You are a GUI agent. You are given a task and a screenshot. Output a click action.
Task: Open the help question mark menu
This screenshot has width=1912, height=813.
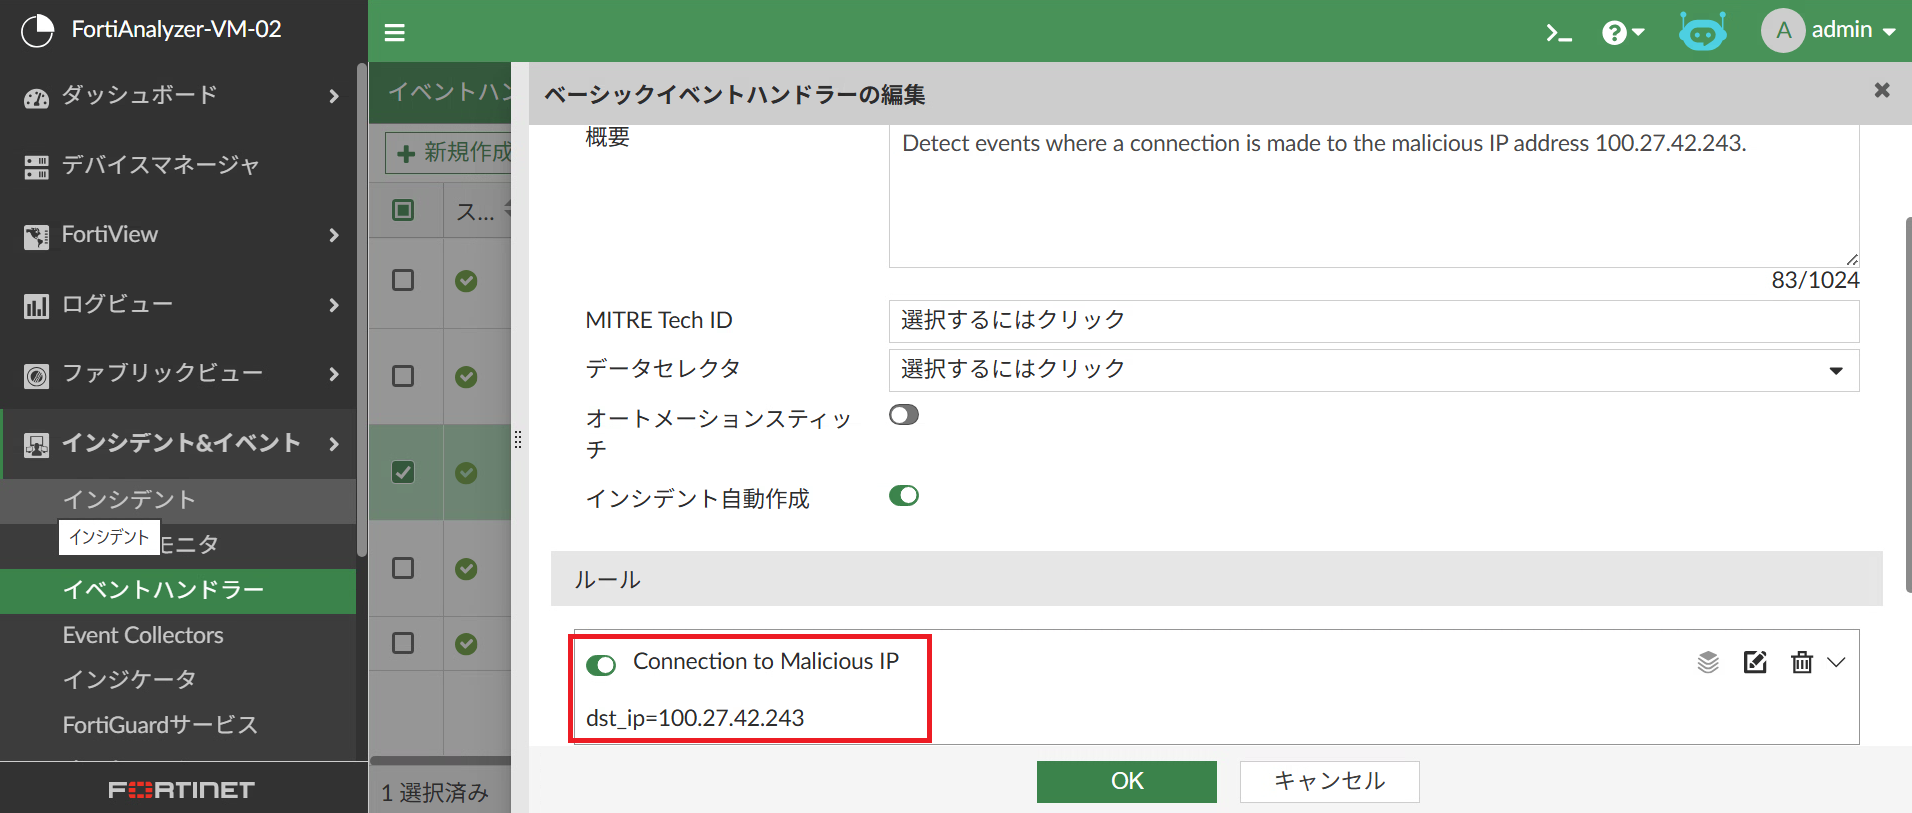pyautogui.click(x=1622, y=33)
